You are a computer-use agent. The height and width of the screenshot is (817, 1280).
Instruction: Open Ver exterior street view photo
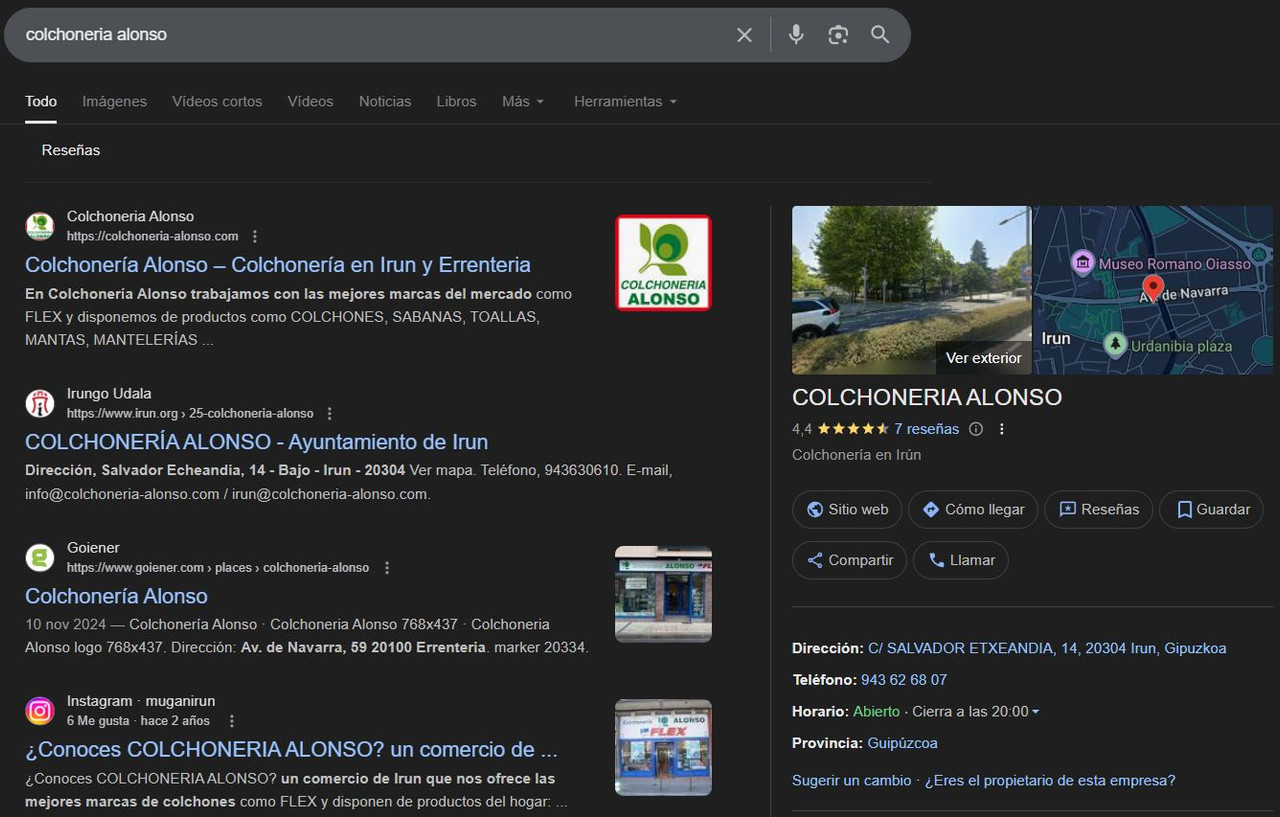pos(911,290)
